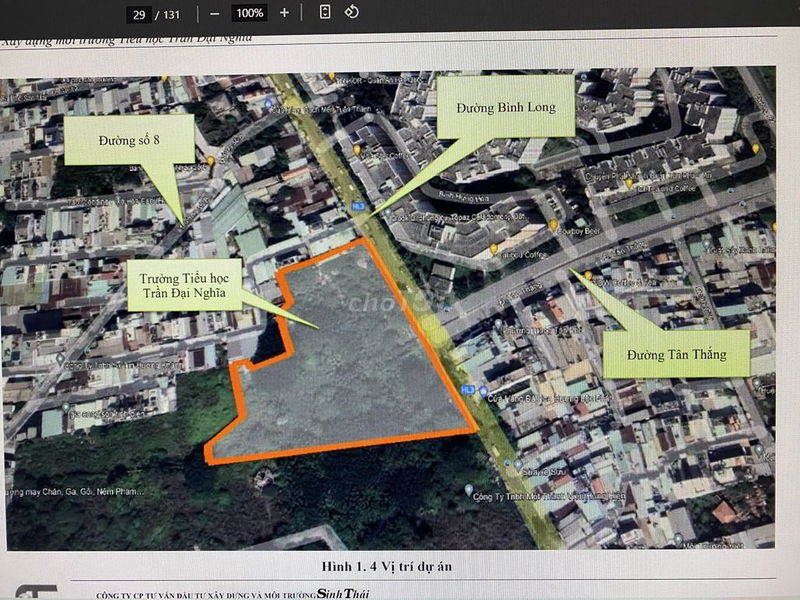Click the 'Đường số 8' callout label
Image resolution: width=800 pixels, height=600 pixels.
coord(129,140)
